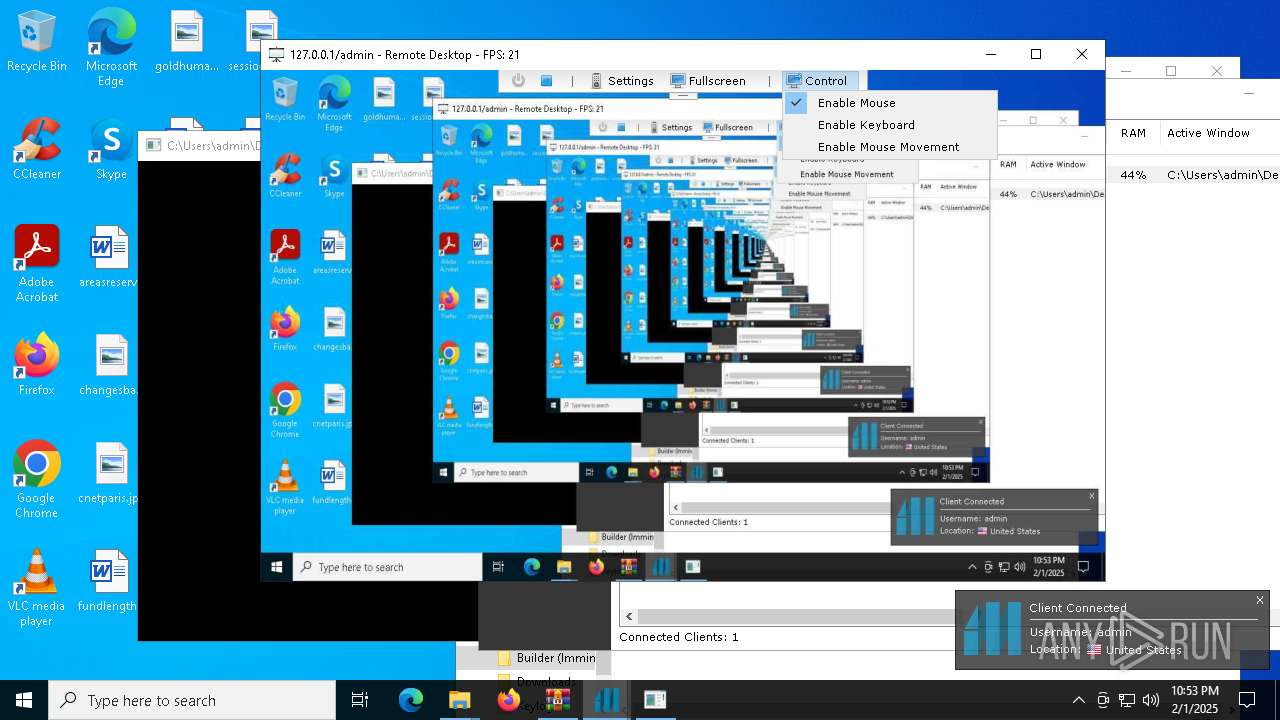Select the 44% RAM cell in client list
The image size is (1280, 720).
tap(1133, 175)
